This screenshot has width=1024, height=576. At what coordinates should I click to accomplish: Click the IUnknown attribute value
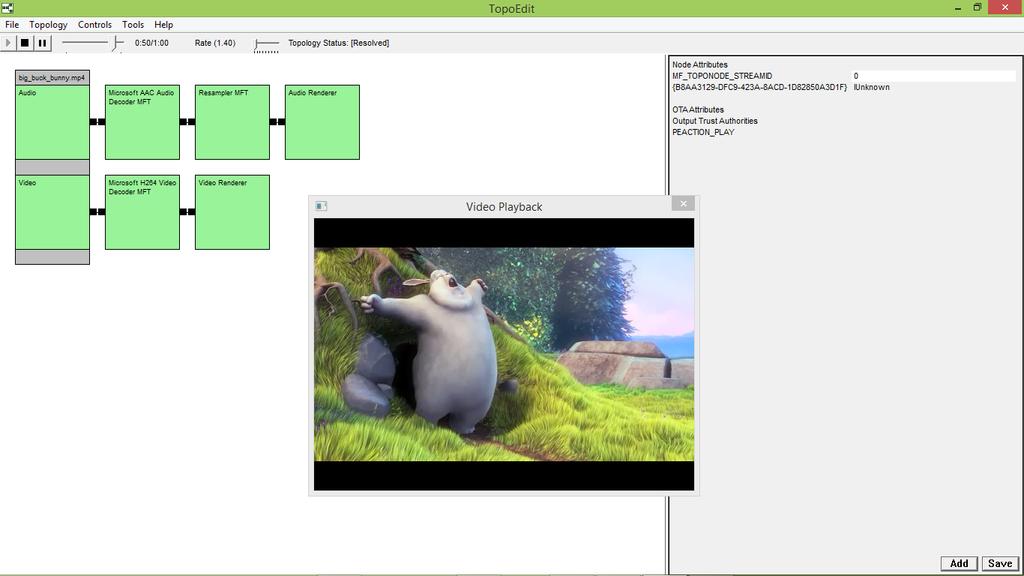[871, 87]
